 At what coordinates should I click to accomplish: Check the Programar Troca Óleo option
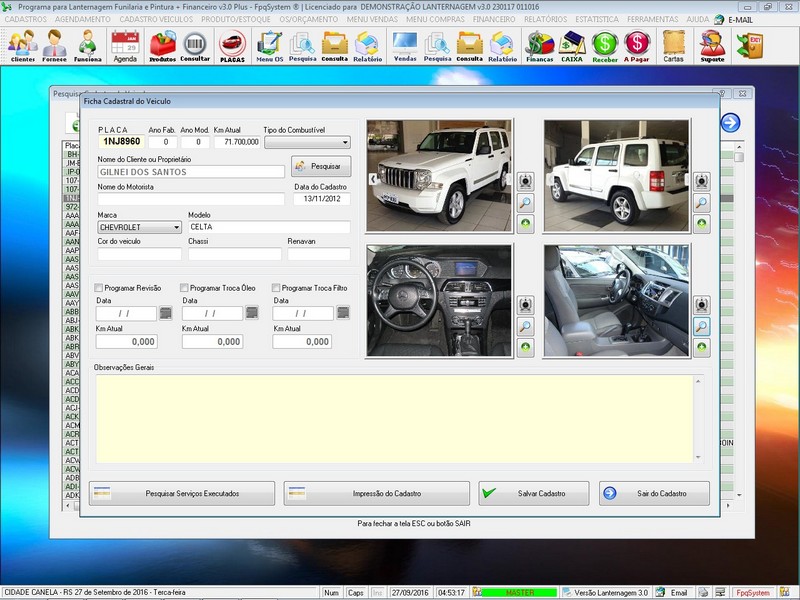click(x=185, y=288)
